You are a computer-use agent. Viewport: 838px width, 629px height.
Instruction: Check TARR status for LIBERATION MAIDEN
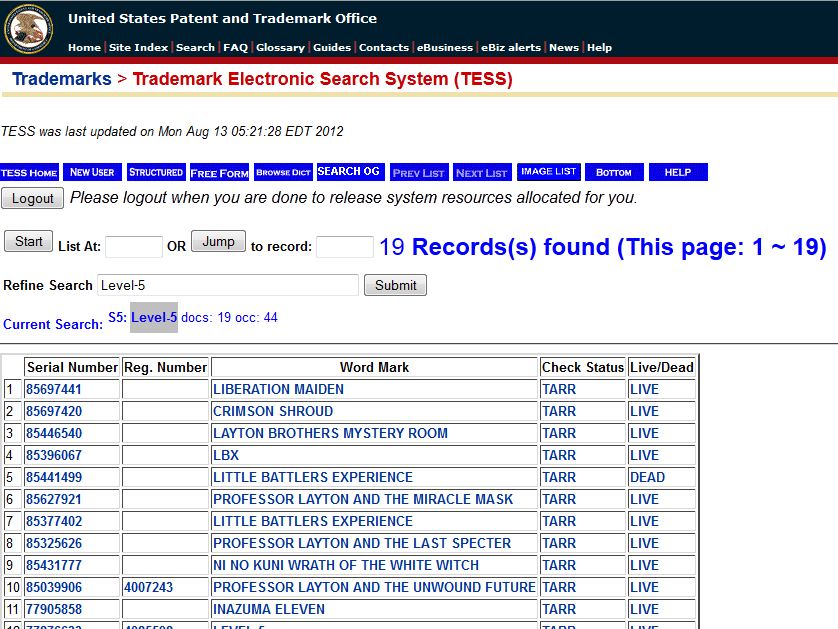tap(559, 389)
